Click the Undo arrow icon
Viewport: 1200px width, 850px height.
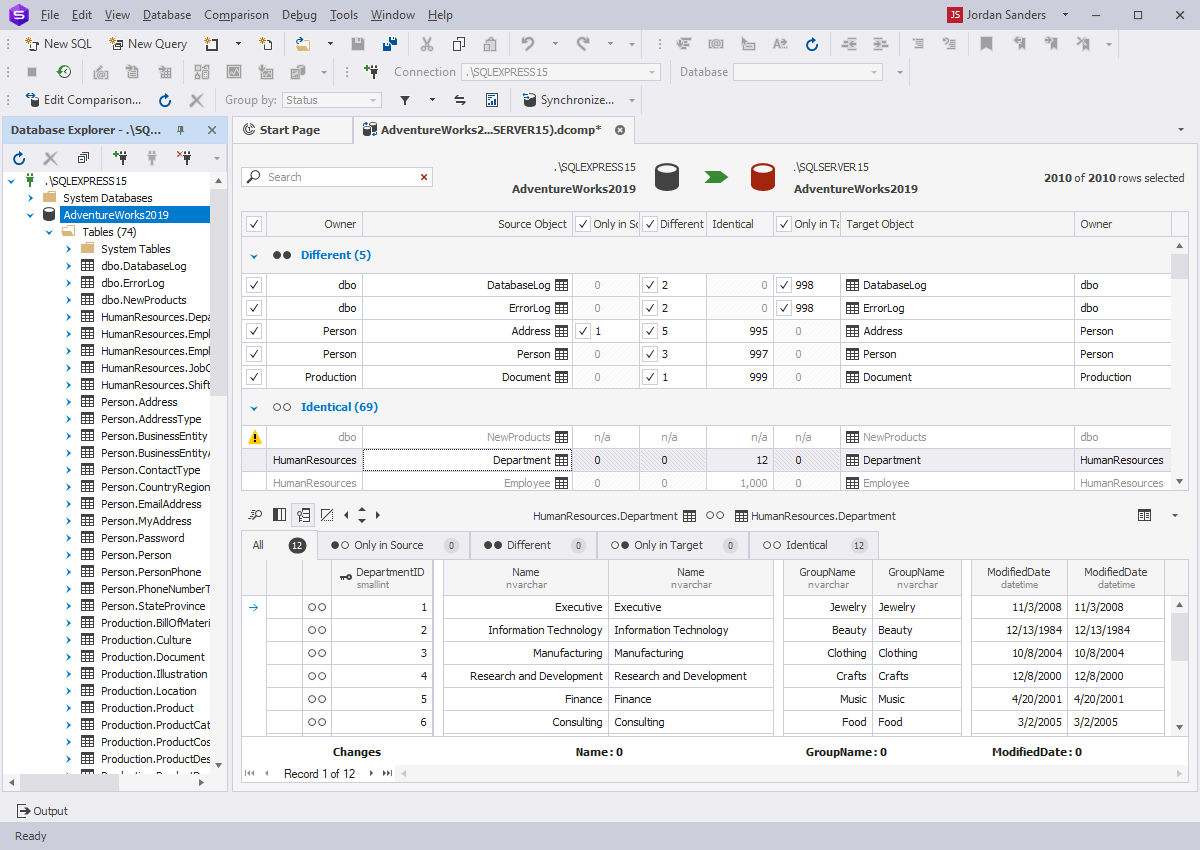(x=527, y=44)
